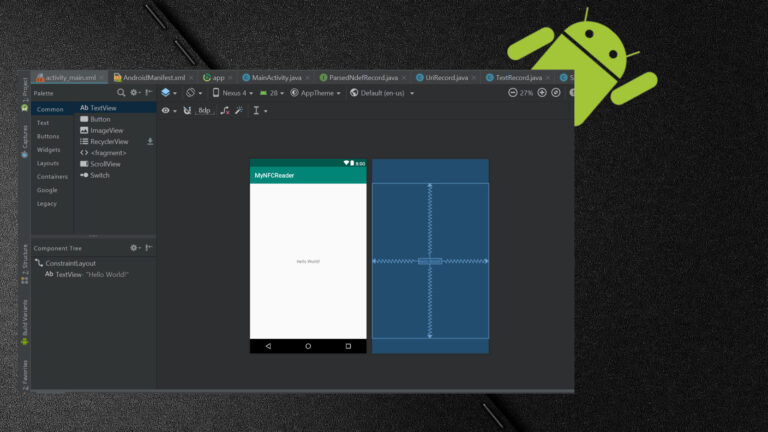Open the Component Tree gear settings icon
The image size is (768, 432).
[x=135, y=248]
